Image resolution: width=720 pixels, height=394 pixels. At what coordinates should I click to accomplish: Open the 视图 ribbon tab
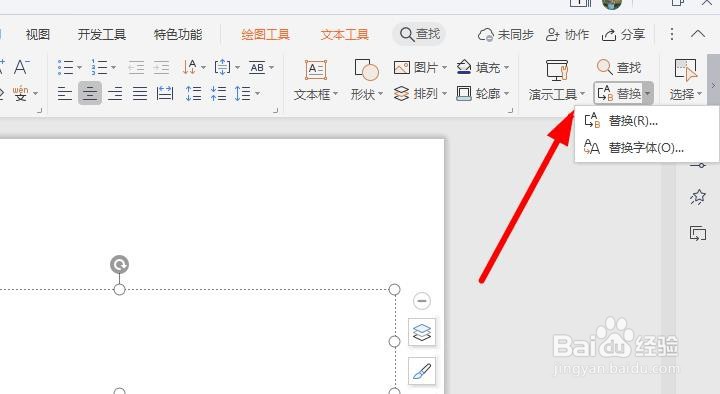pos(38,34)
